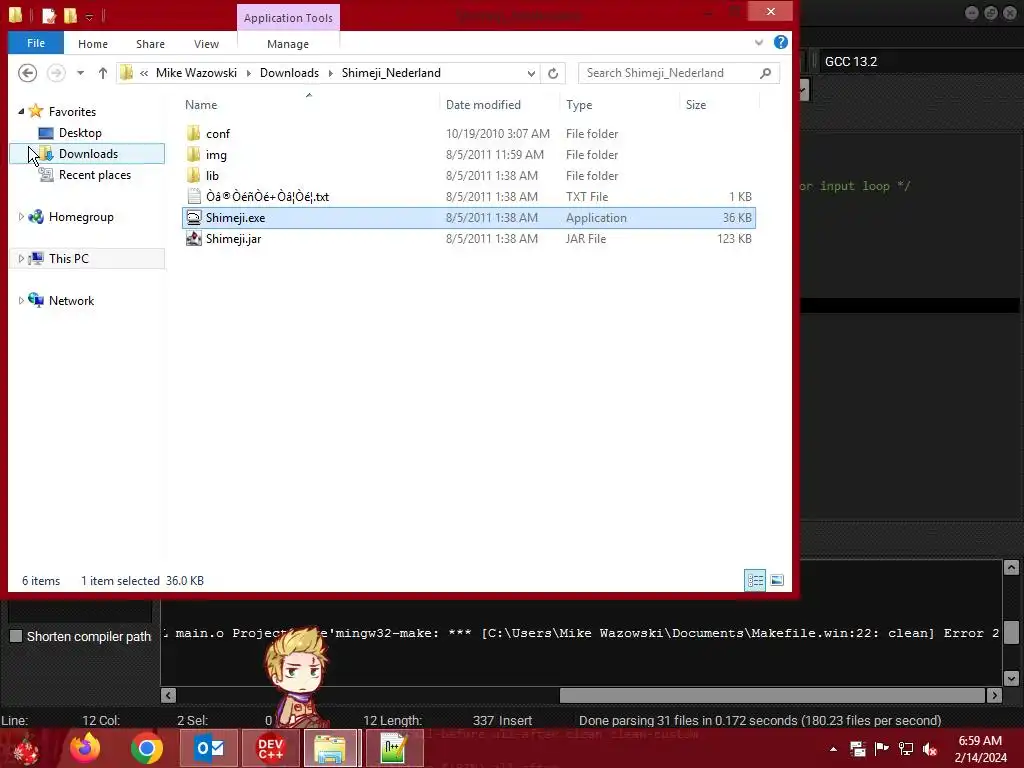The width and height of the screenshot is (1024, 768).
Task: Click the Back navigation arrow in Explorer
Action: click(27, 73)
